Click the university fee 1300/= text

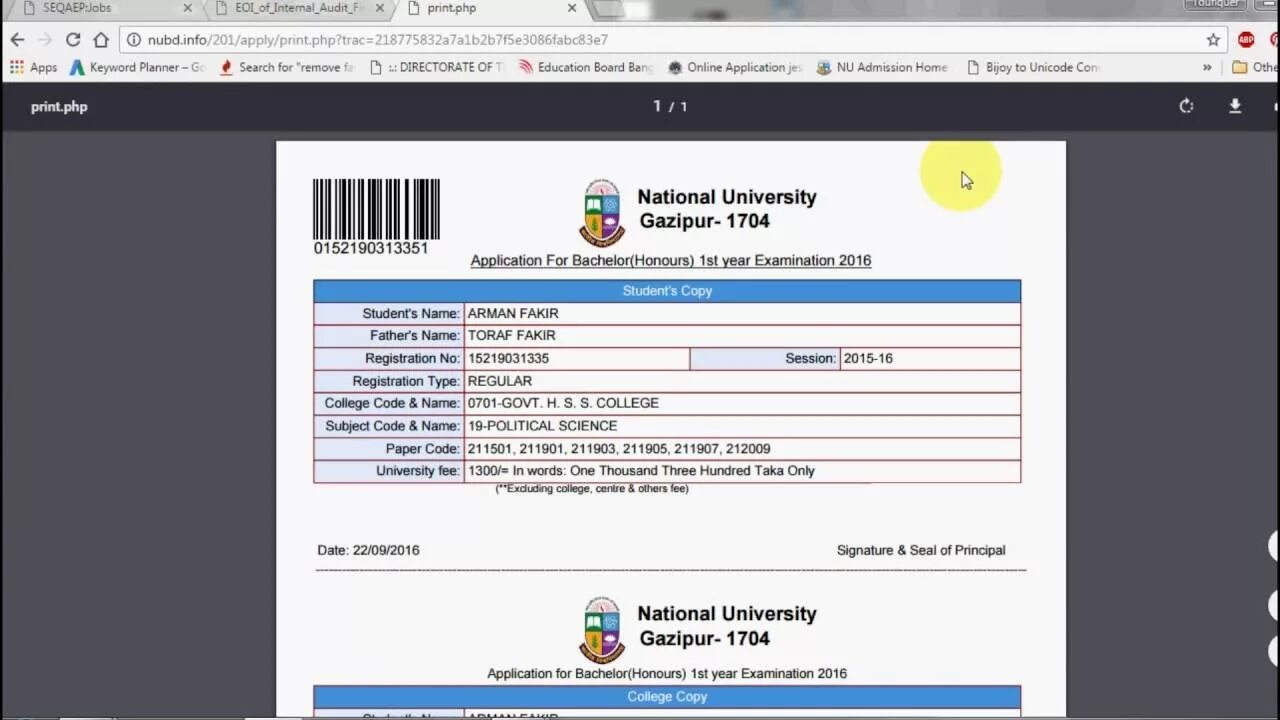click(x=641, y=470)
